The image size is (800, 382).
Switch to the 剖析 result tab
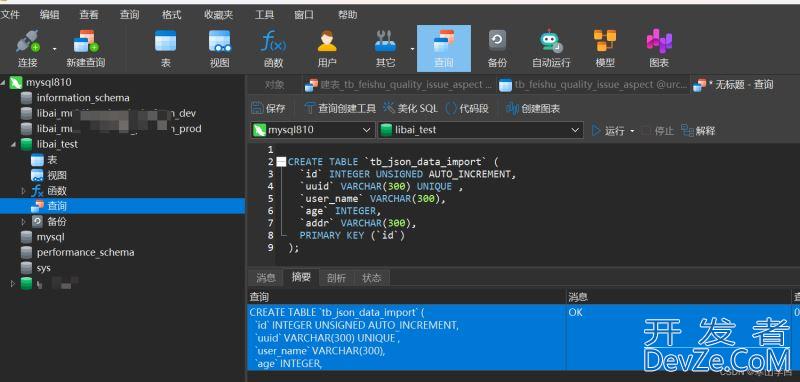[x=336, y=277]
